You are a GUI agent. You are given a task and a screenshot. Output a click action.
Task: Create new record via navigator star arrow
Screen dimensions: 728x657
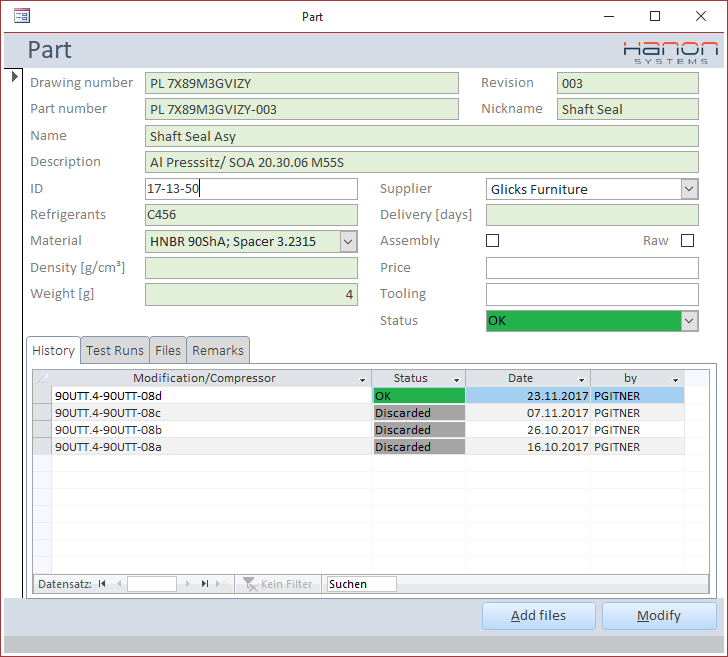click(x=222, y=584)
